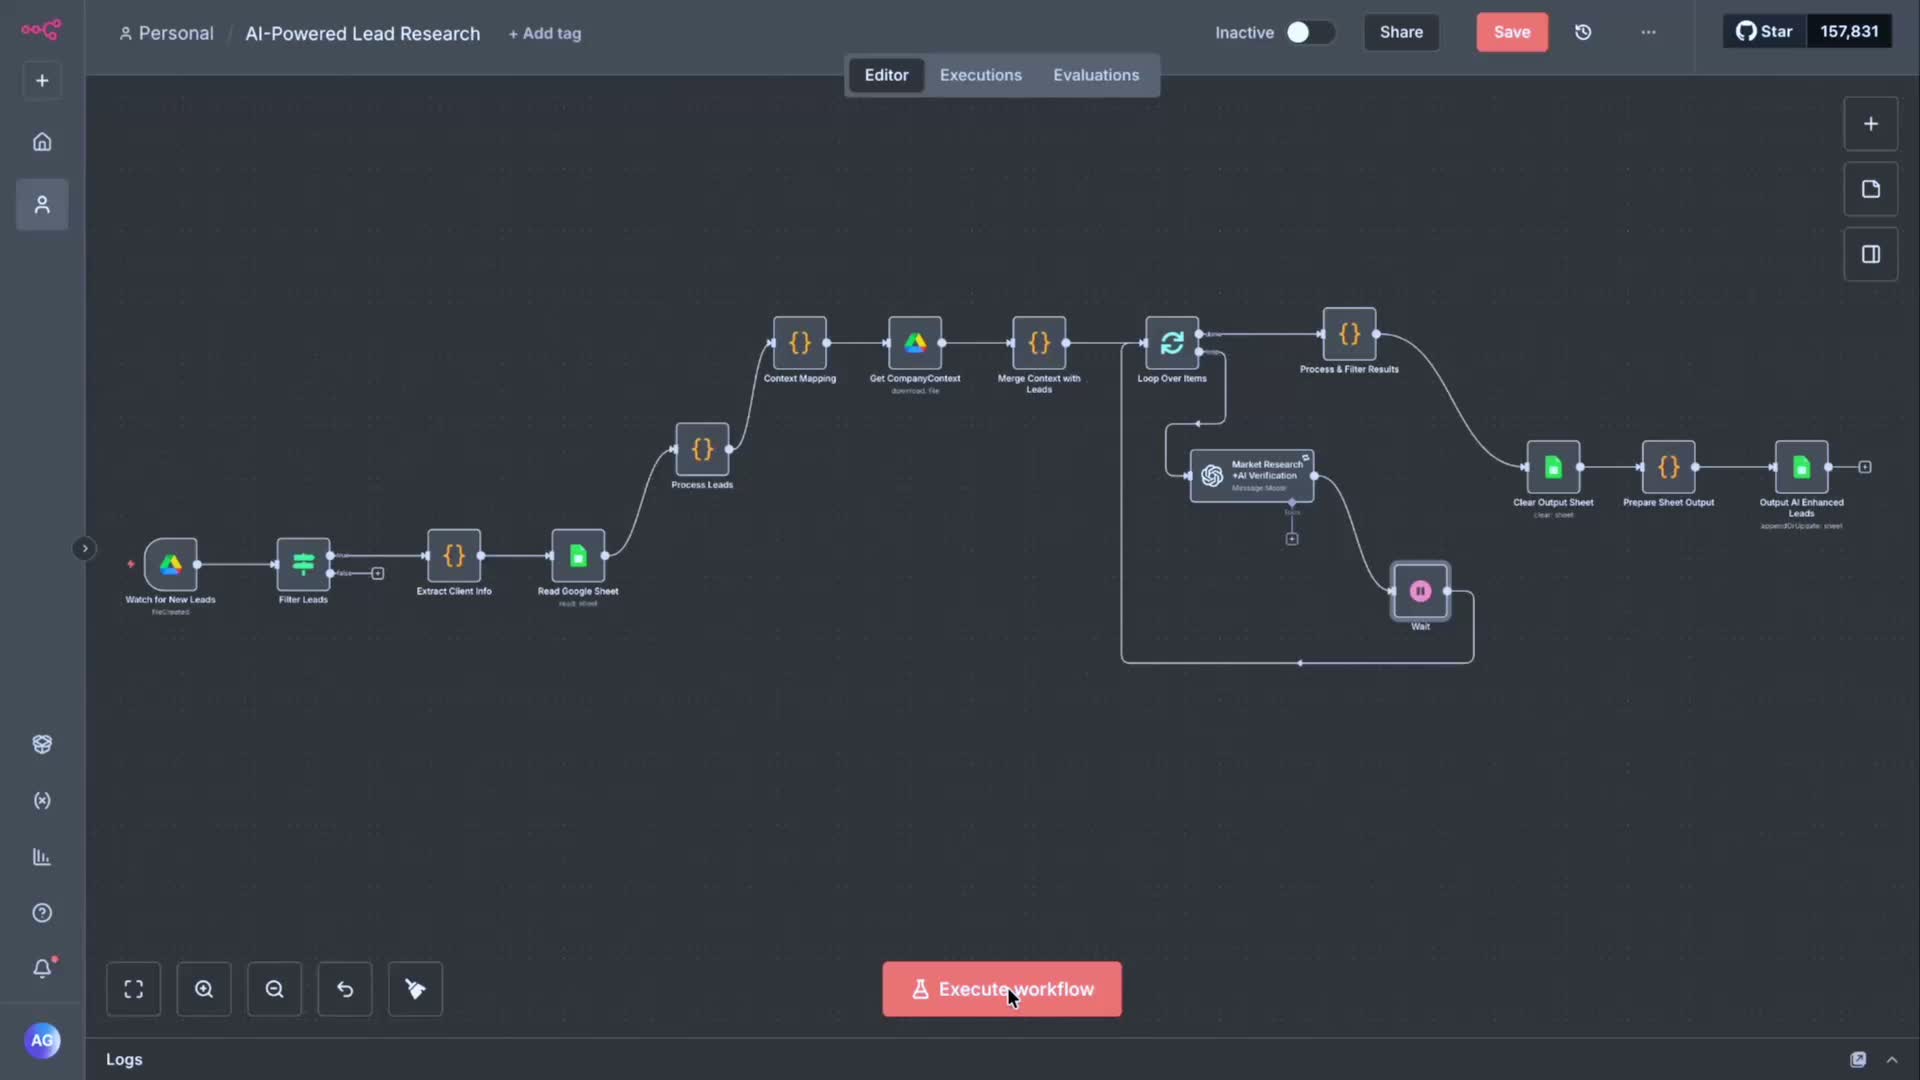Zoom in on the canvas with magnifier icon

(204, 989)
